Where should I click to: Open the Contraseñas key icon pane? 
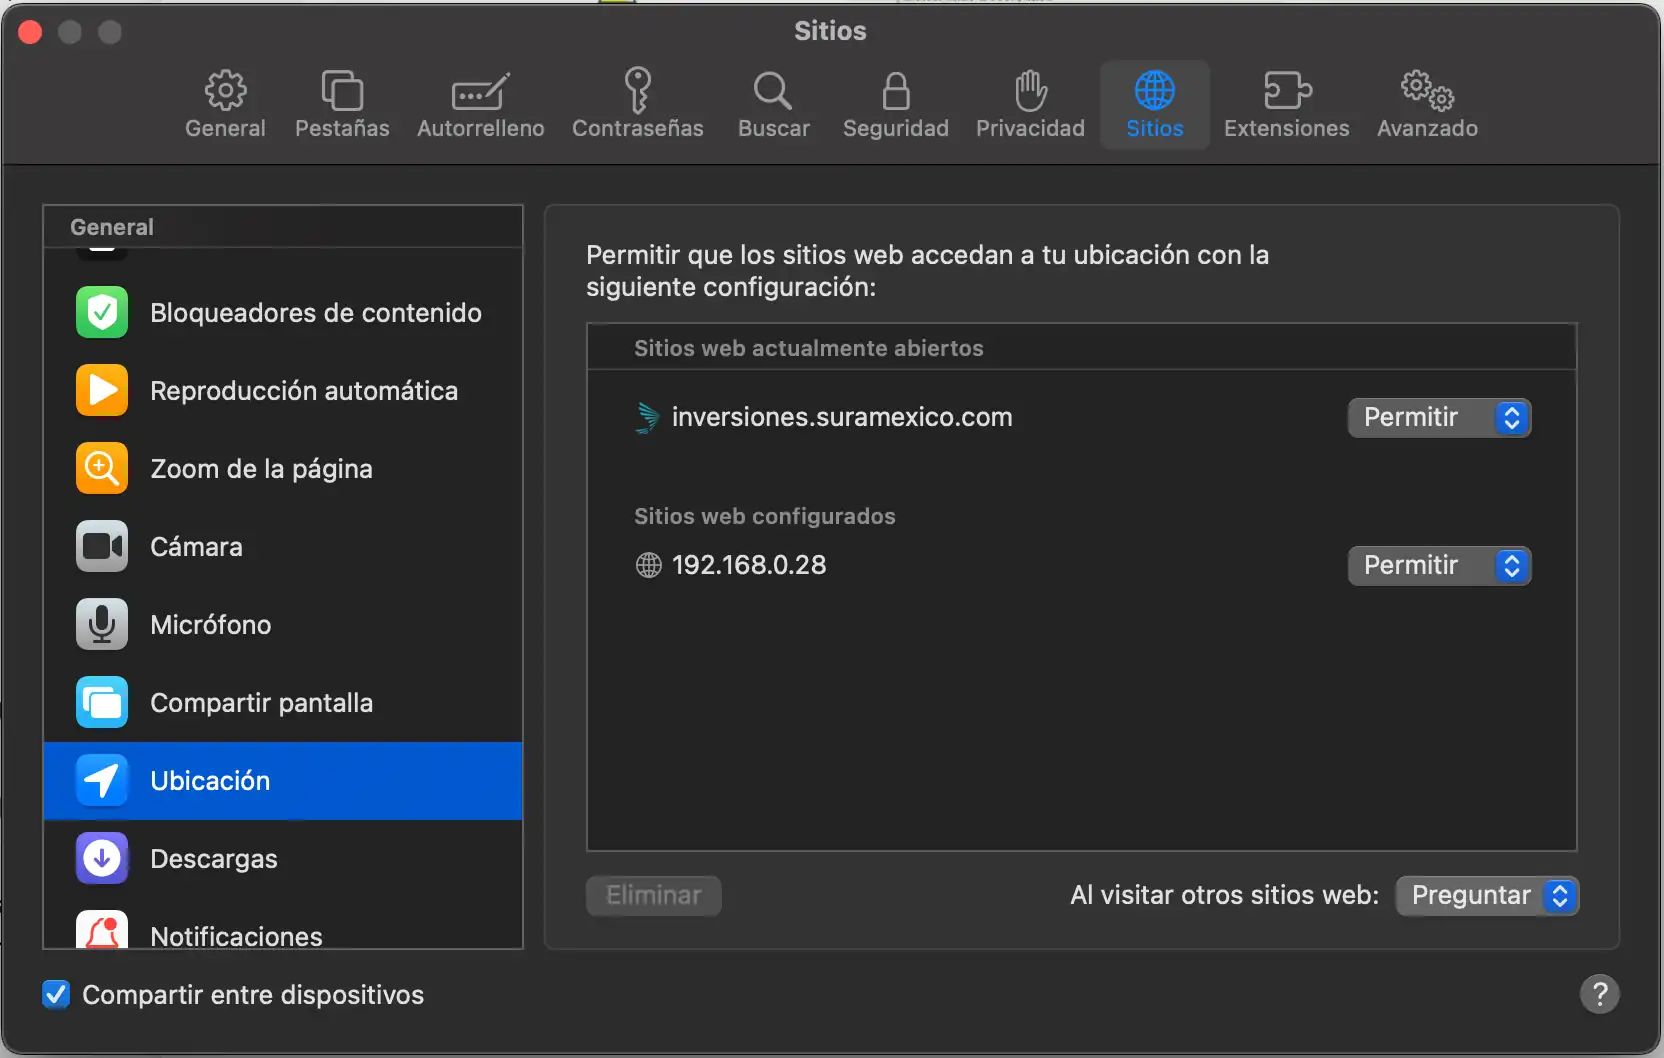point(637,104)
